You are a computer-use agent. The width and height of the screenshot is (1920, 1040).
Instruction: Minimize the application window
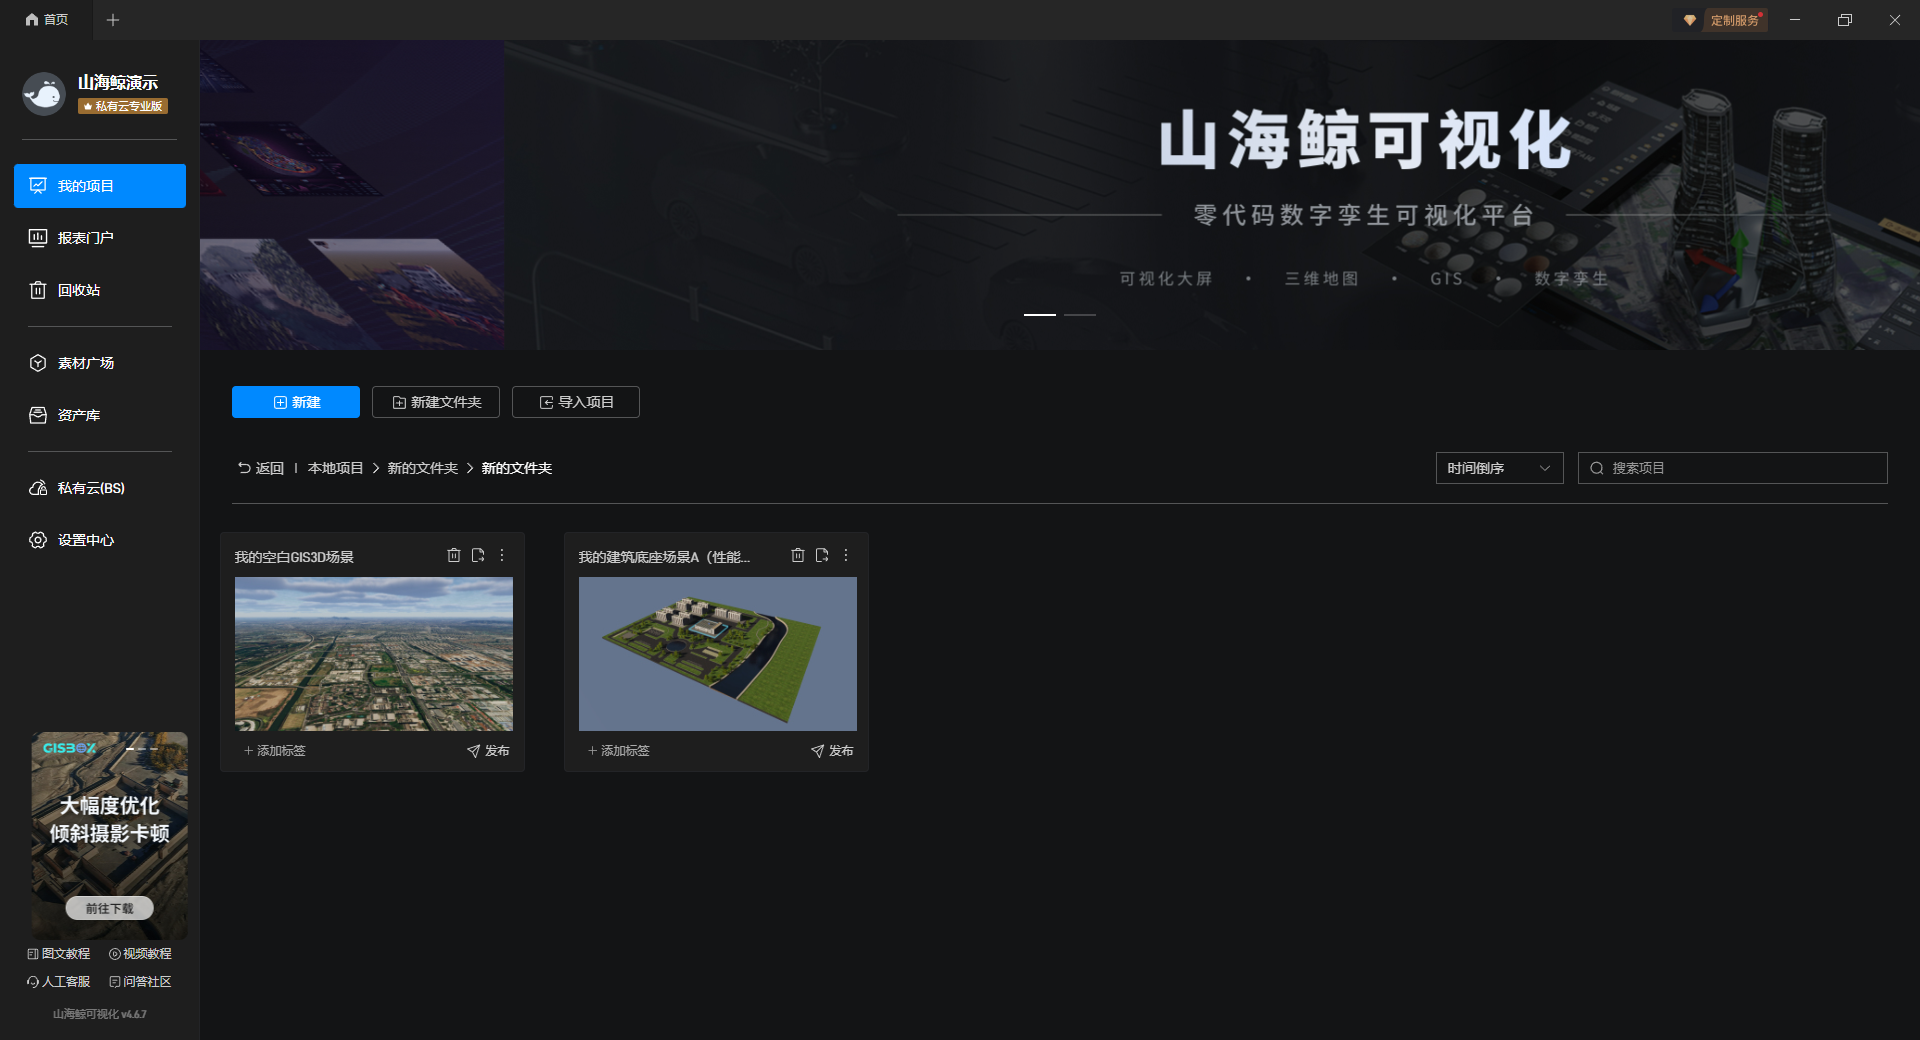(1795, 20)
